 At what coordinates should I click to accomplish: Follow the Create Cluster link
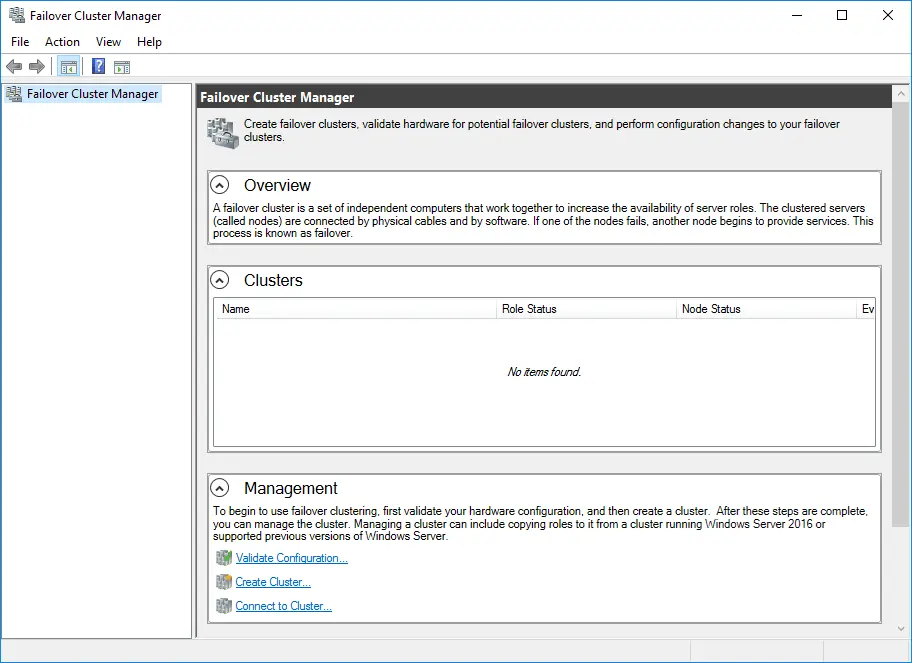[x=271, y=581]
